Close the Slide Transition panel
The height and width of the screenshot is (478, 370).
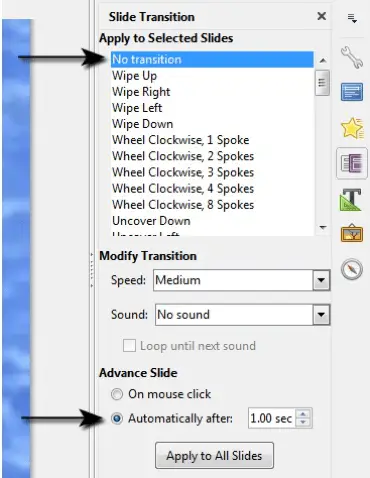click(322, 16)
